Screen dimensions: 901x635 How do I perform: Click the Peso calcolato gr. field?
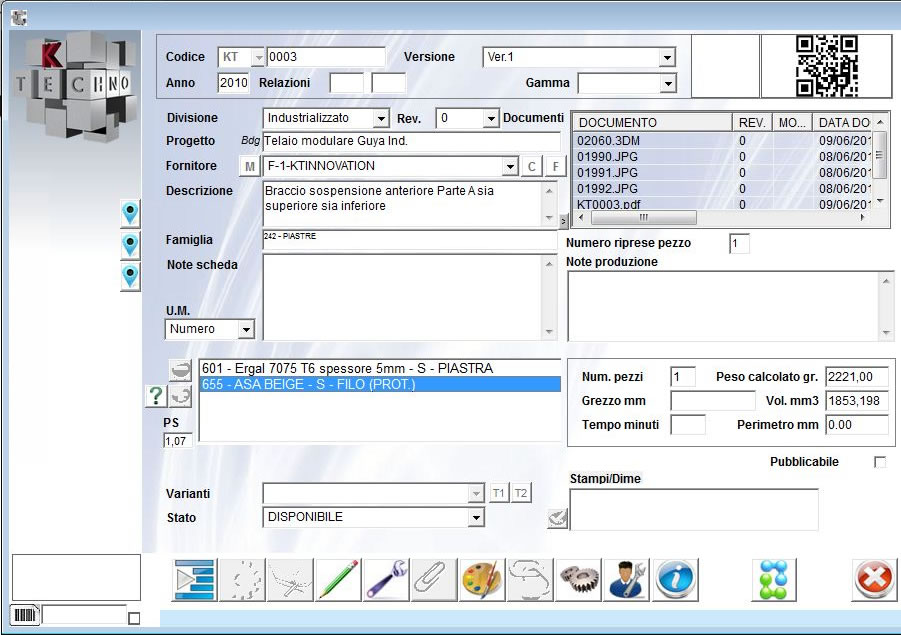coord(857,377)
